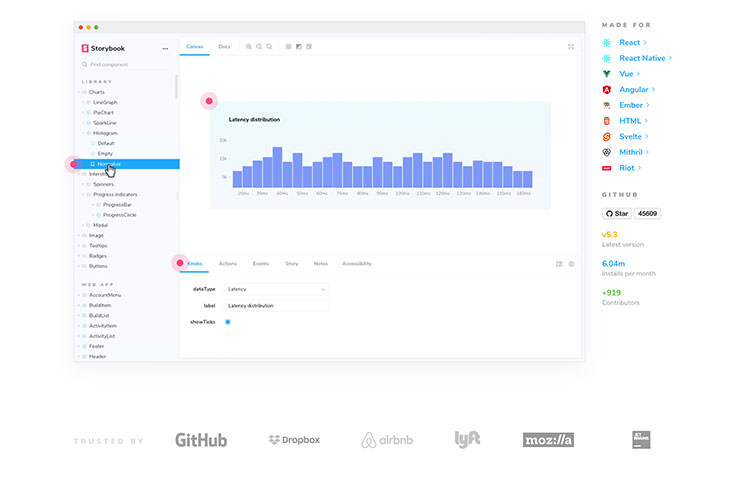
Task: Switch to the Canvas tab
Action: click(x=195, y=46)
